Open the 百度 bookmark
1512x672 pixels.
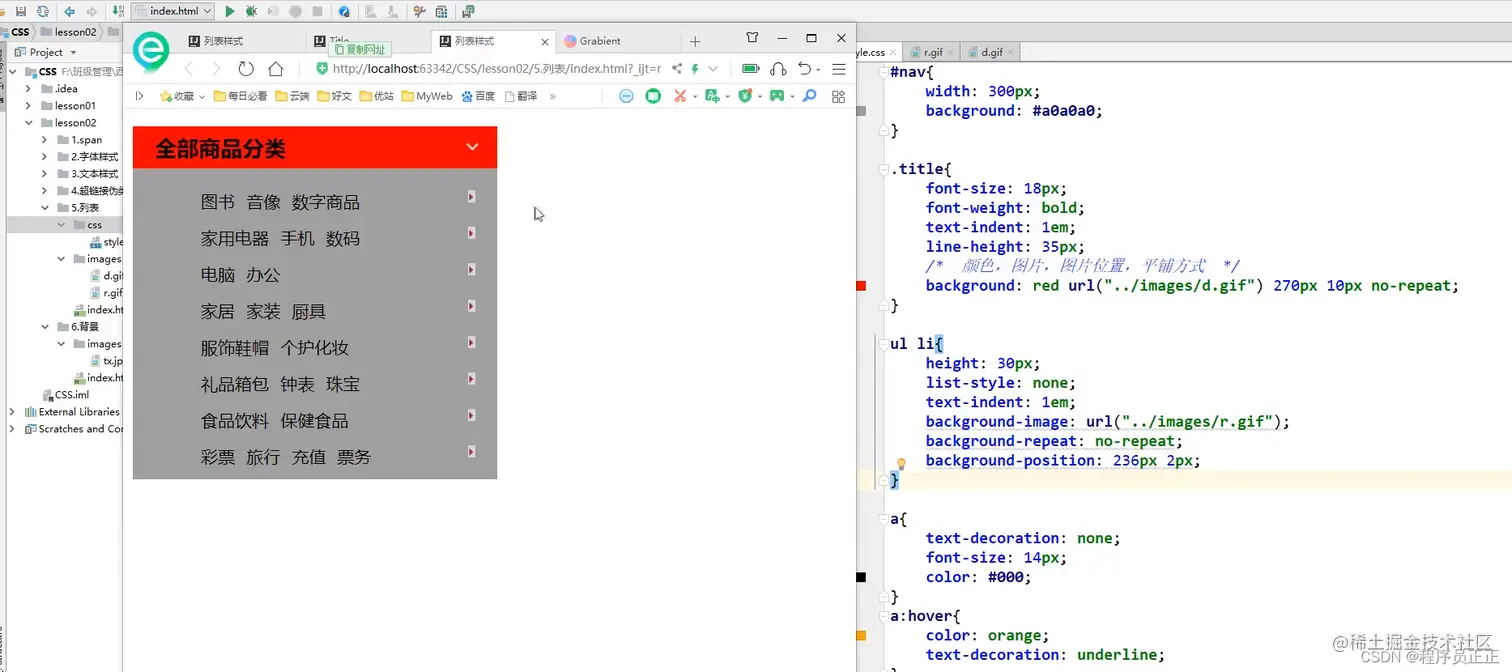tap(478, 97)
